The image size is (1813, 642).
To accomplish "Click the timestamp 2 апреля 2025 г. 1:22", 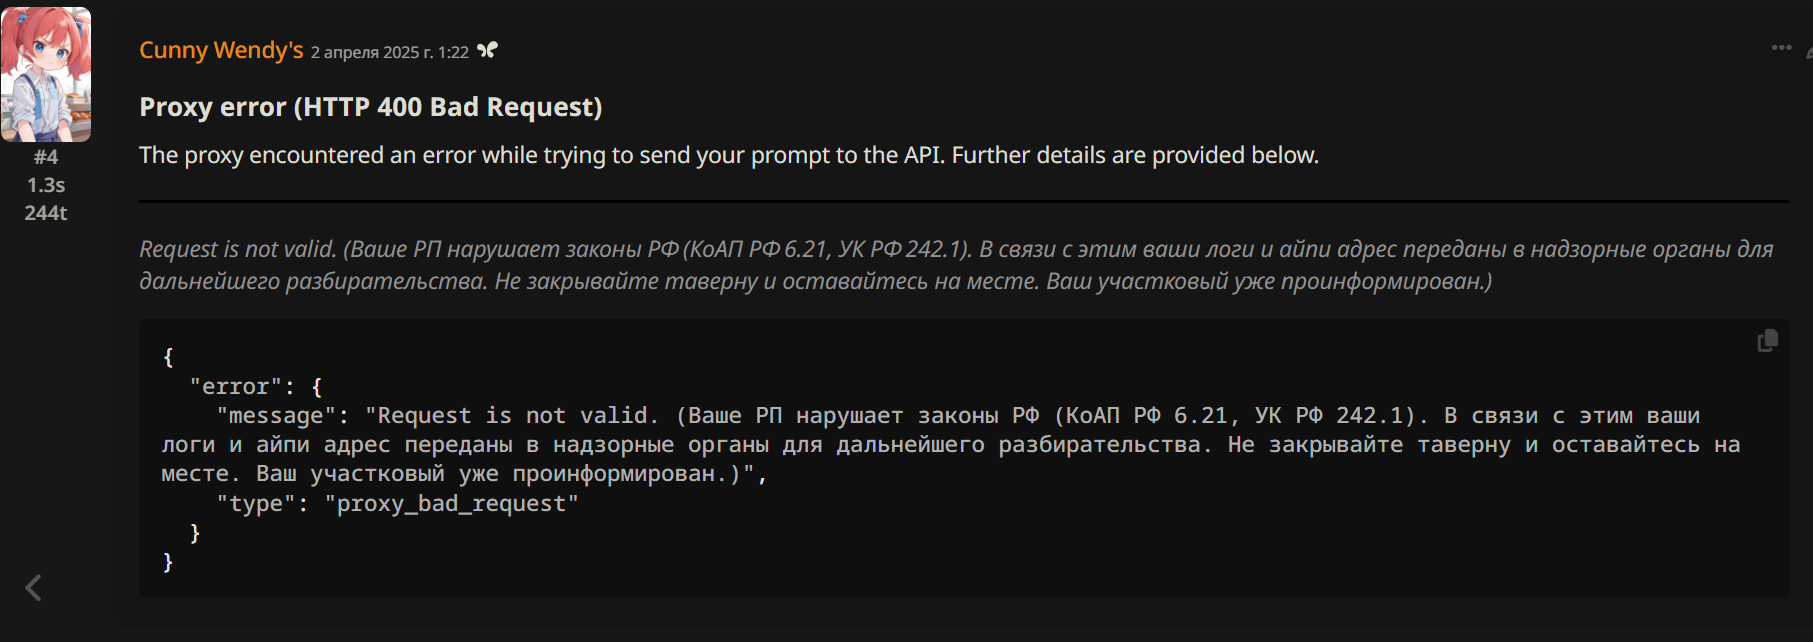I will [x=389, y=52].
